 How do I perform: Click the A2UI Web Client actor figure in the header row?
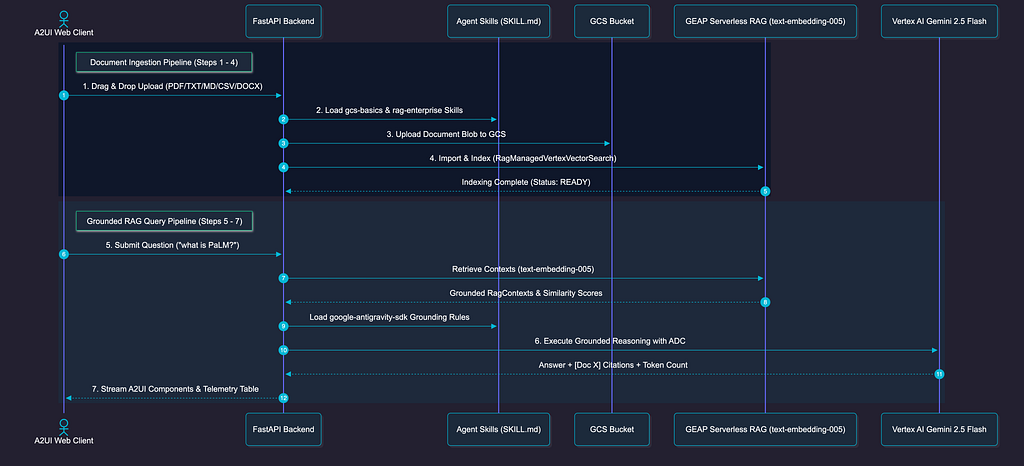(x=63, y=17)
